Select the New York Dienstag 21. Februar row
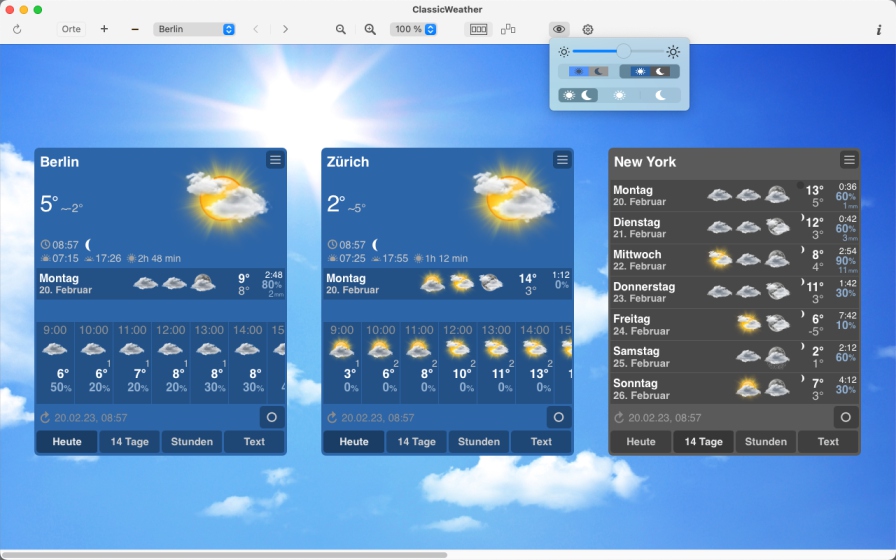 [x=734, y=228]
